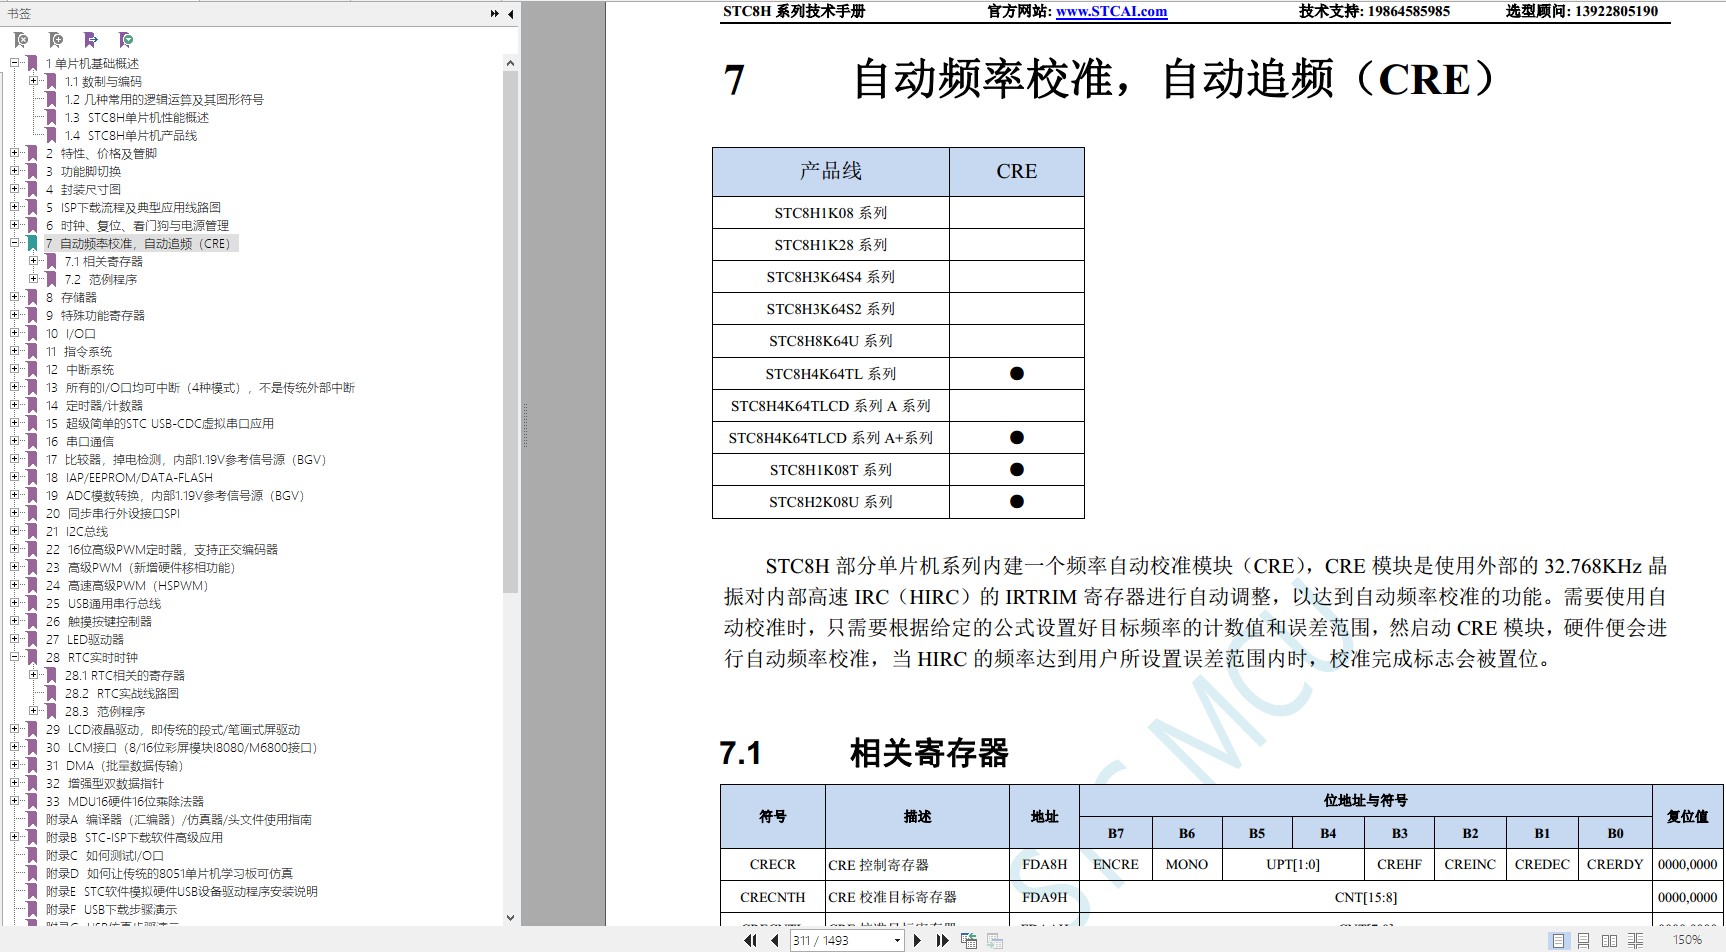Collapse chapter 1 单片机基础概述 node
Image resolution: width=1726 pixels, height=952 pixels.
click(x=15, y=63)
